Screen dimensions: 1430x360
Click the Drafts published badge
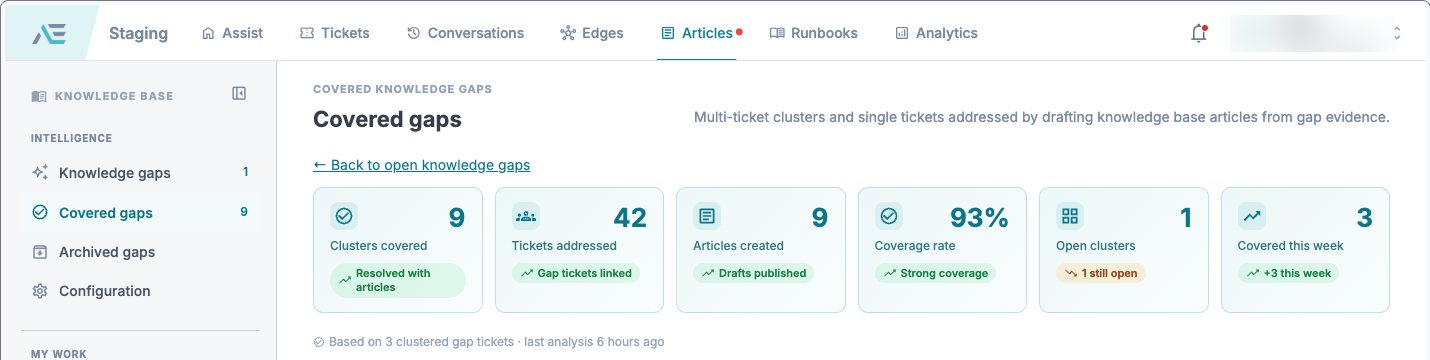(753, 273)
